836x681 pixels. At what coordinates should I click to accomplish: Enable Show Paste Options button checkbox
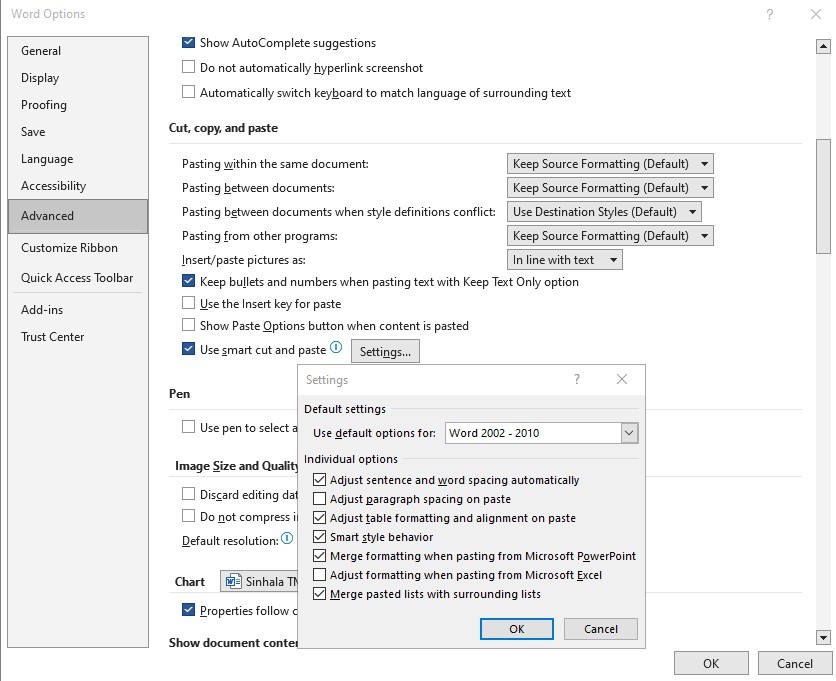point(188,324)
